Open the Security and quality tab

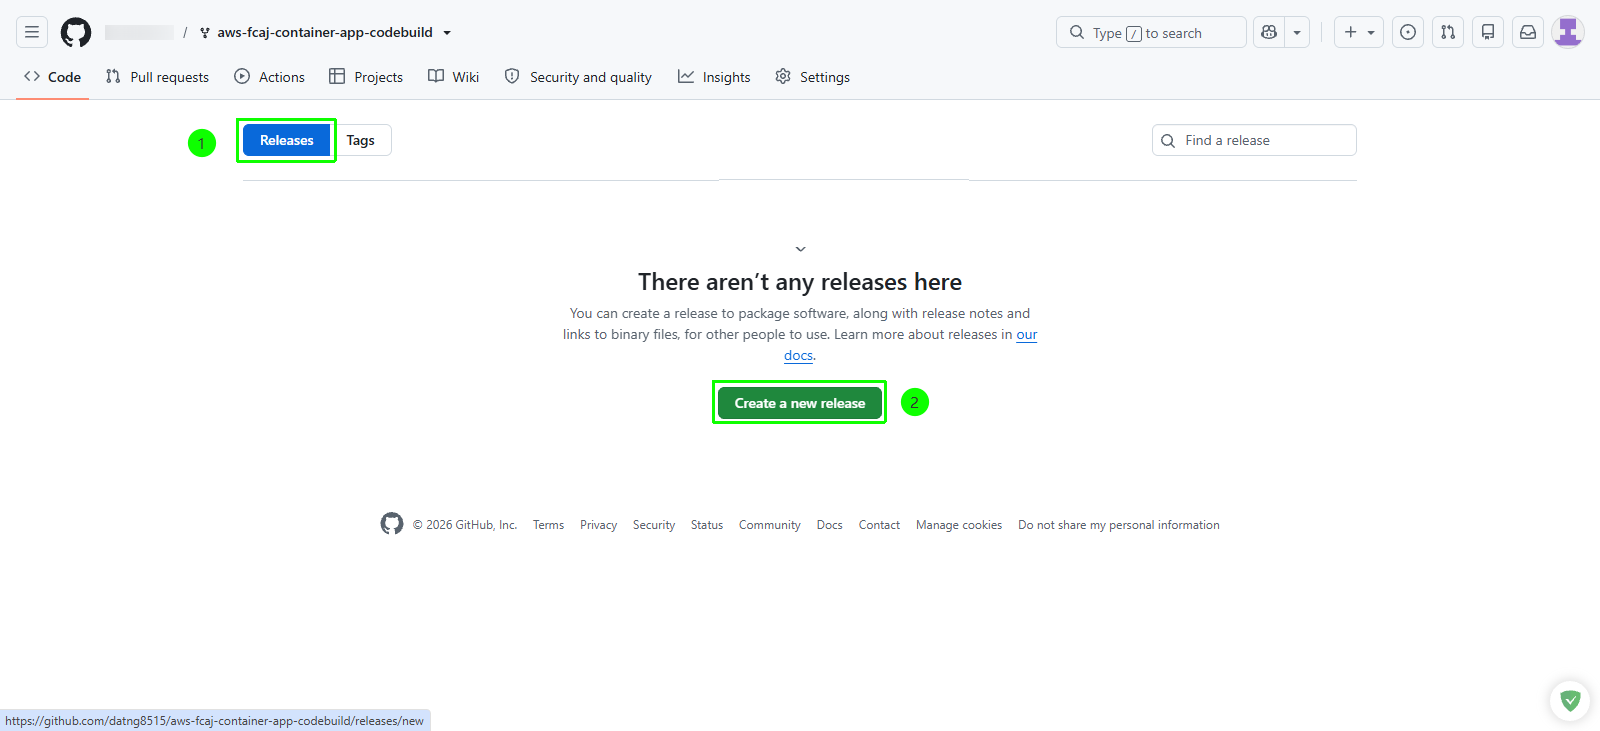[x=578, y=77]
